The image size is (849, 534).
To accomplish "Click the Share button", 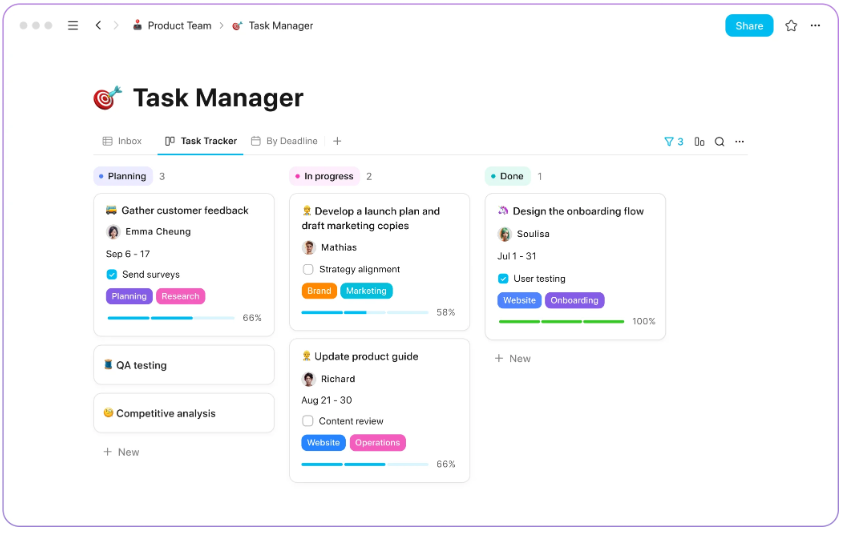I will point(749,25).
